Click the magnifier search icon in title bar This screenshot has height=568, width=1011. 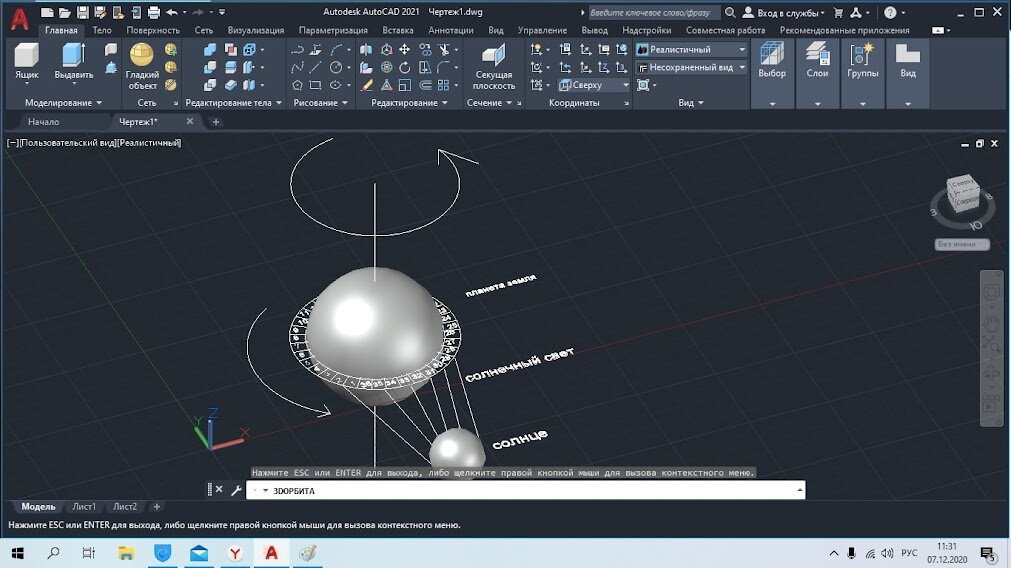(x=730, y=12)
